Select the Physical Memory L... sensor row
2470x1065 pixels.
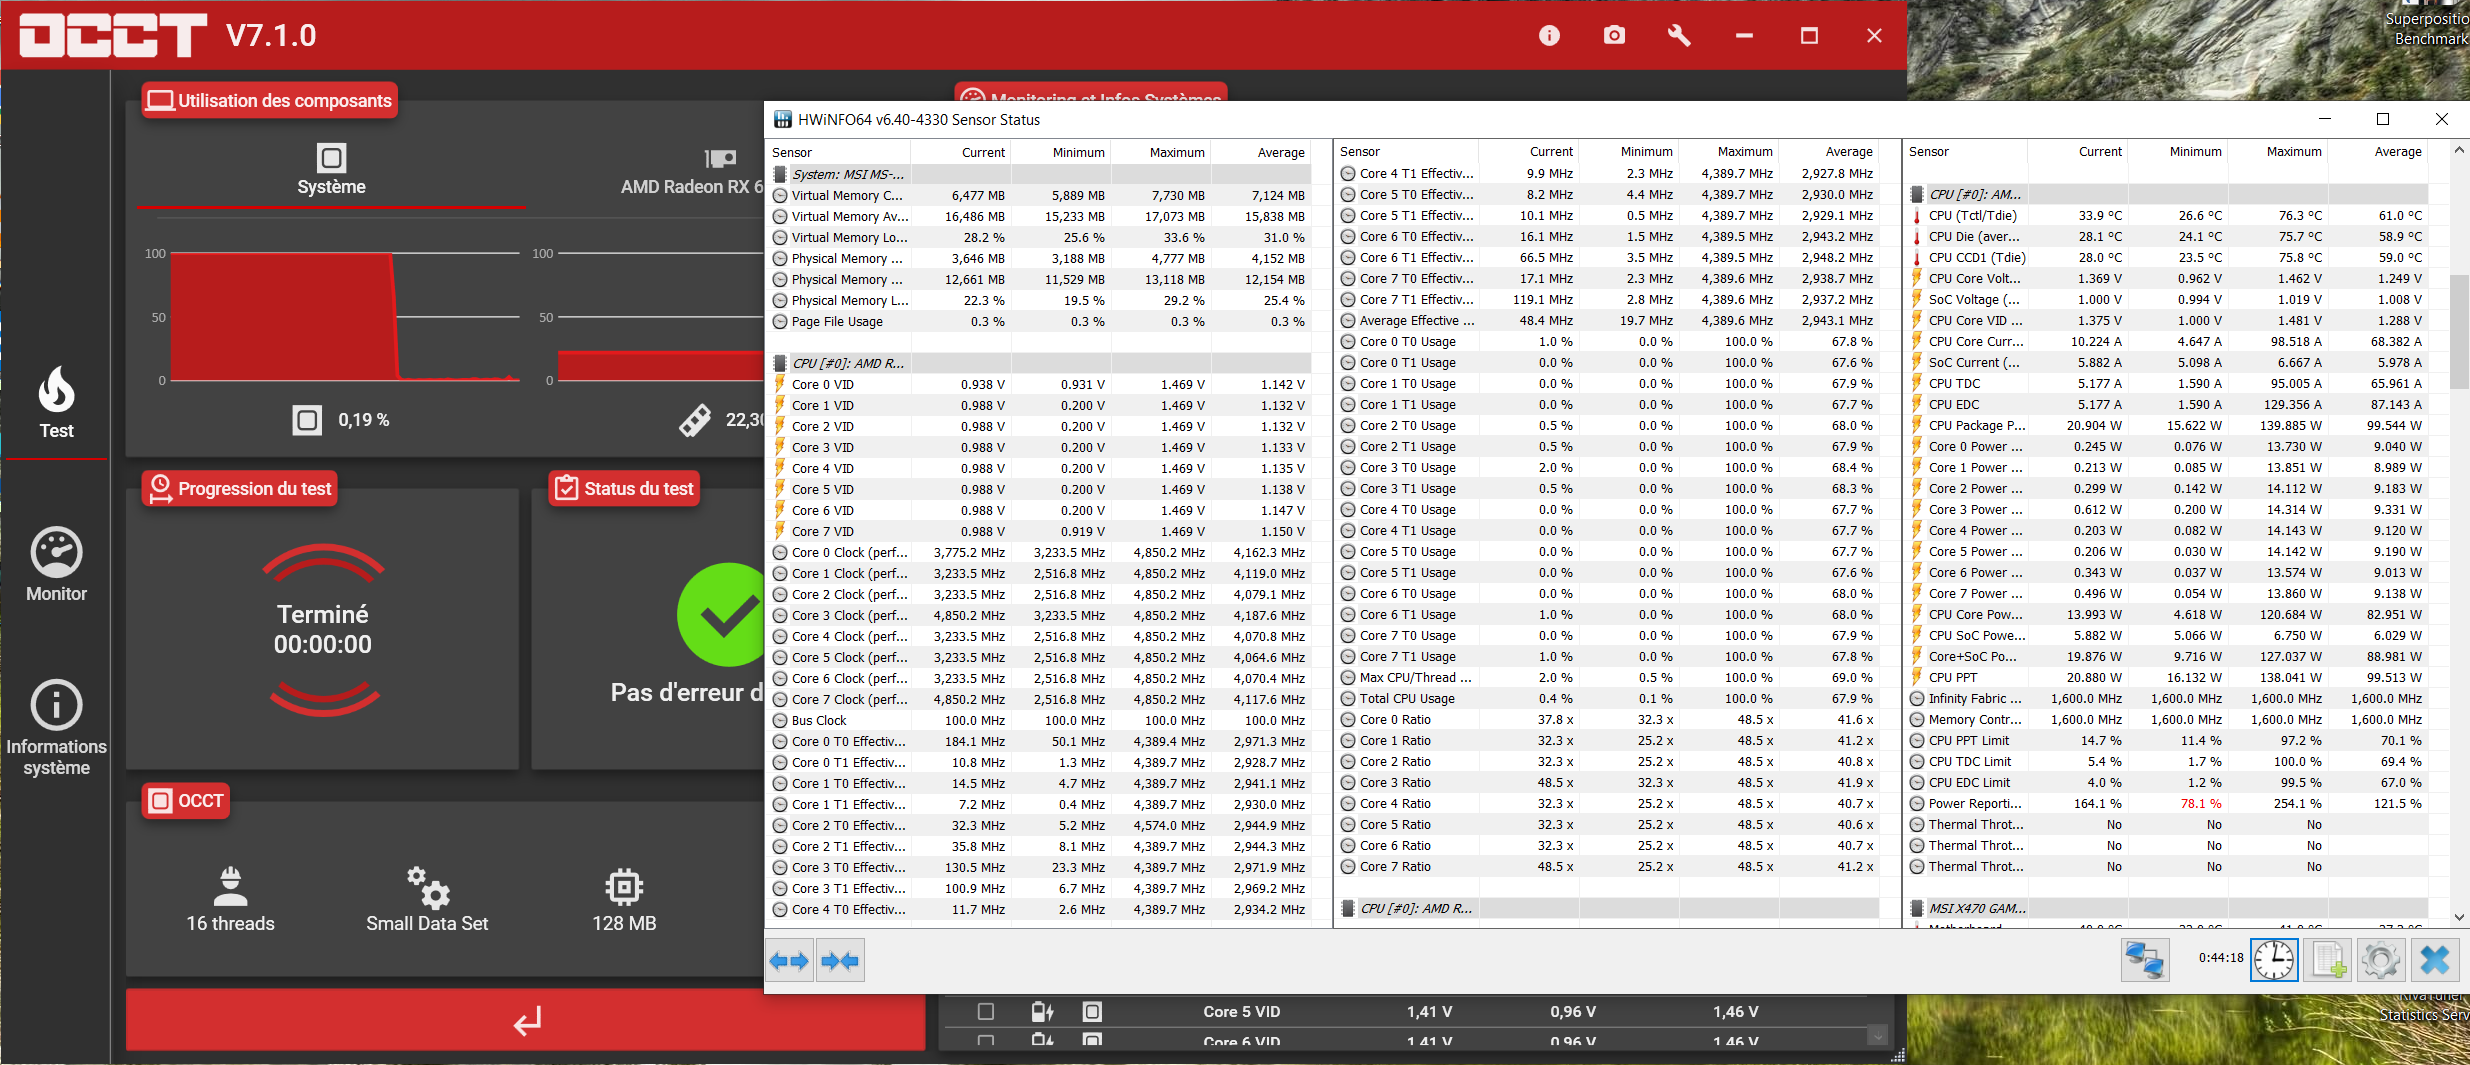[1040, 301]
